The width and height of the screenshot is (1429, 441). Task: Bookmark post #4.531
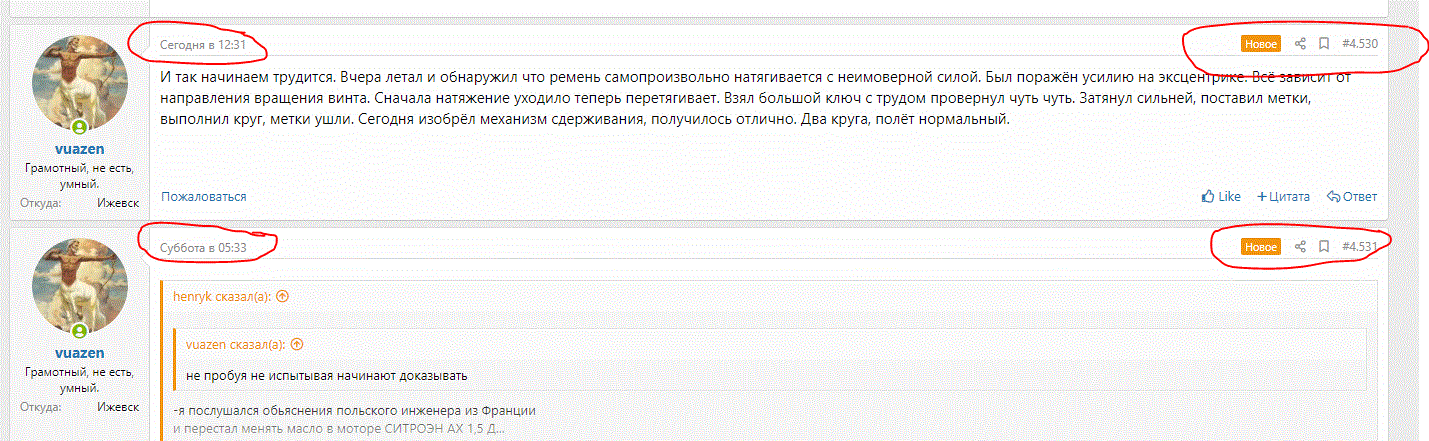1323,246
